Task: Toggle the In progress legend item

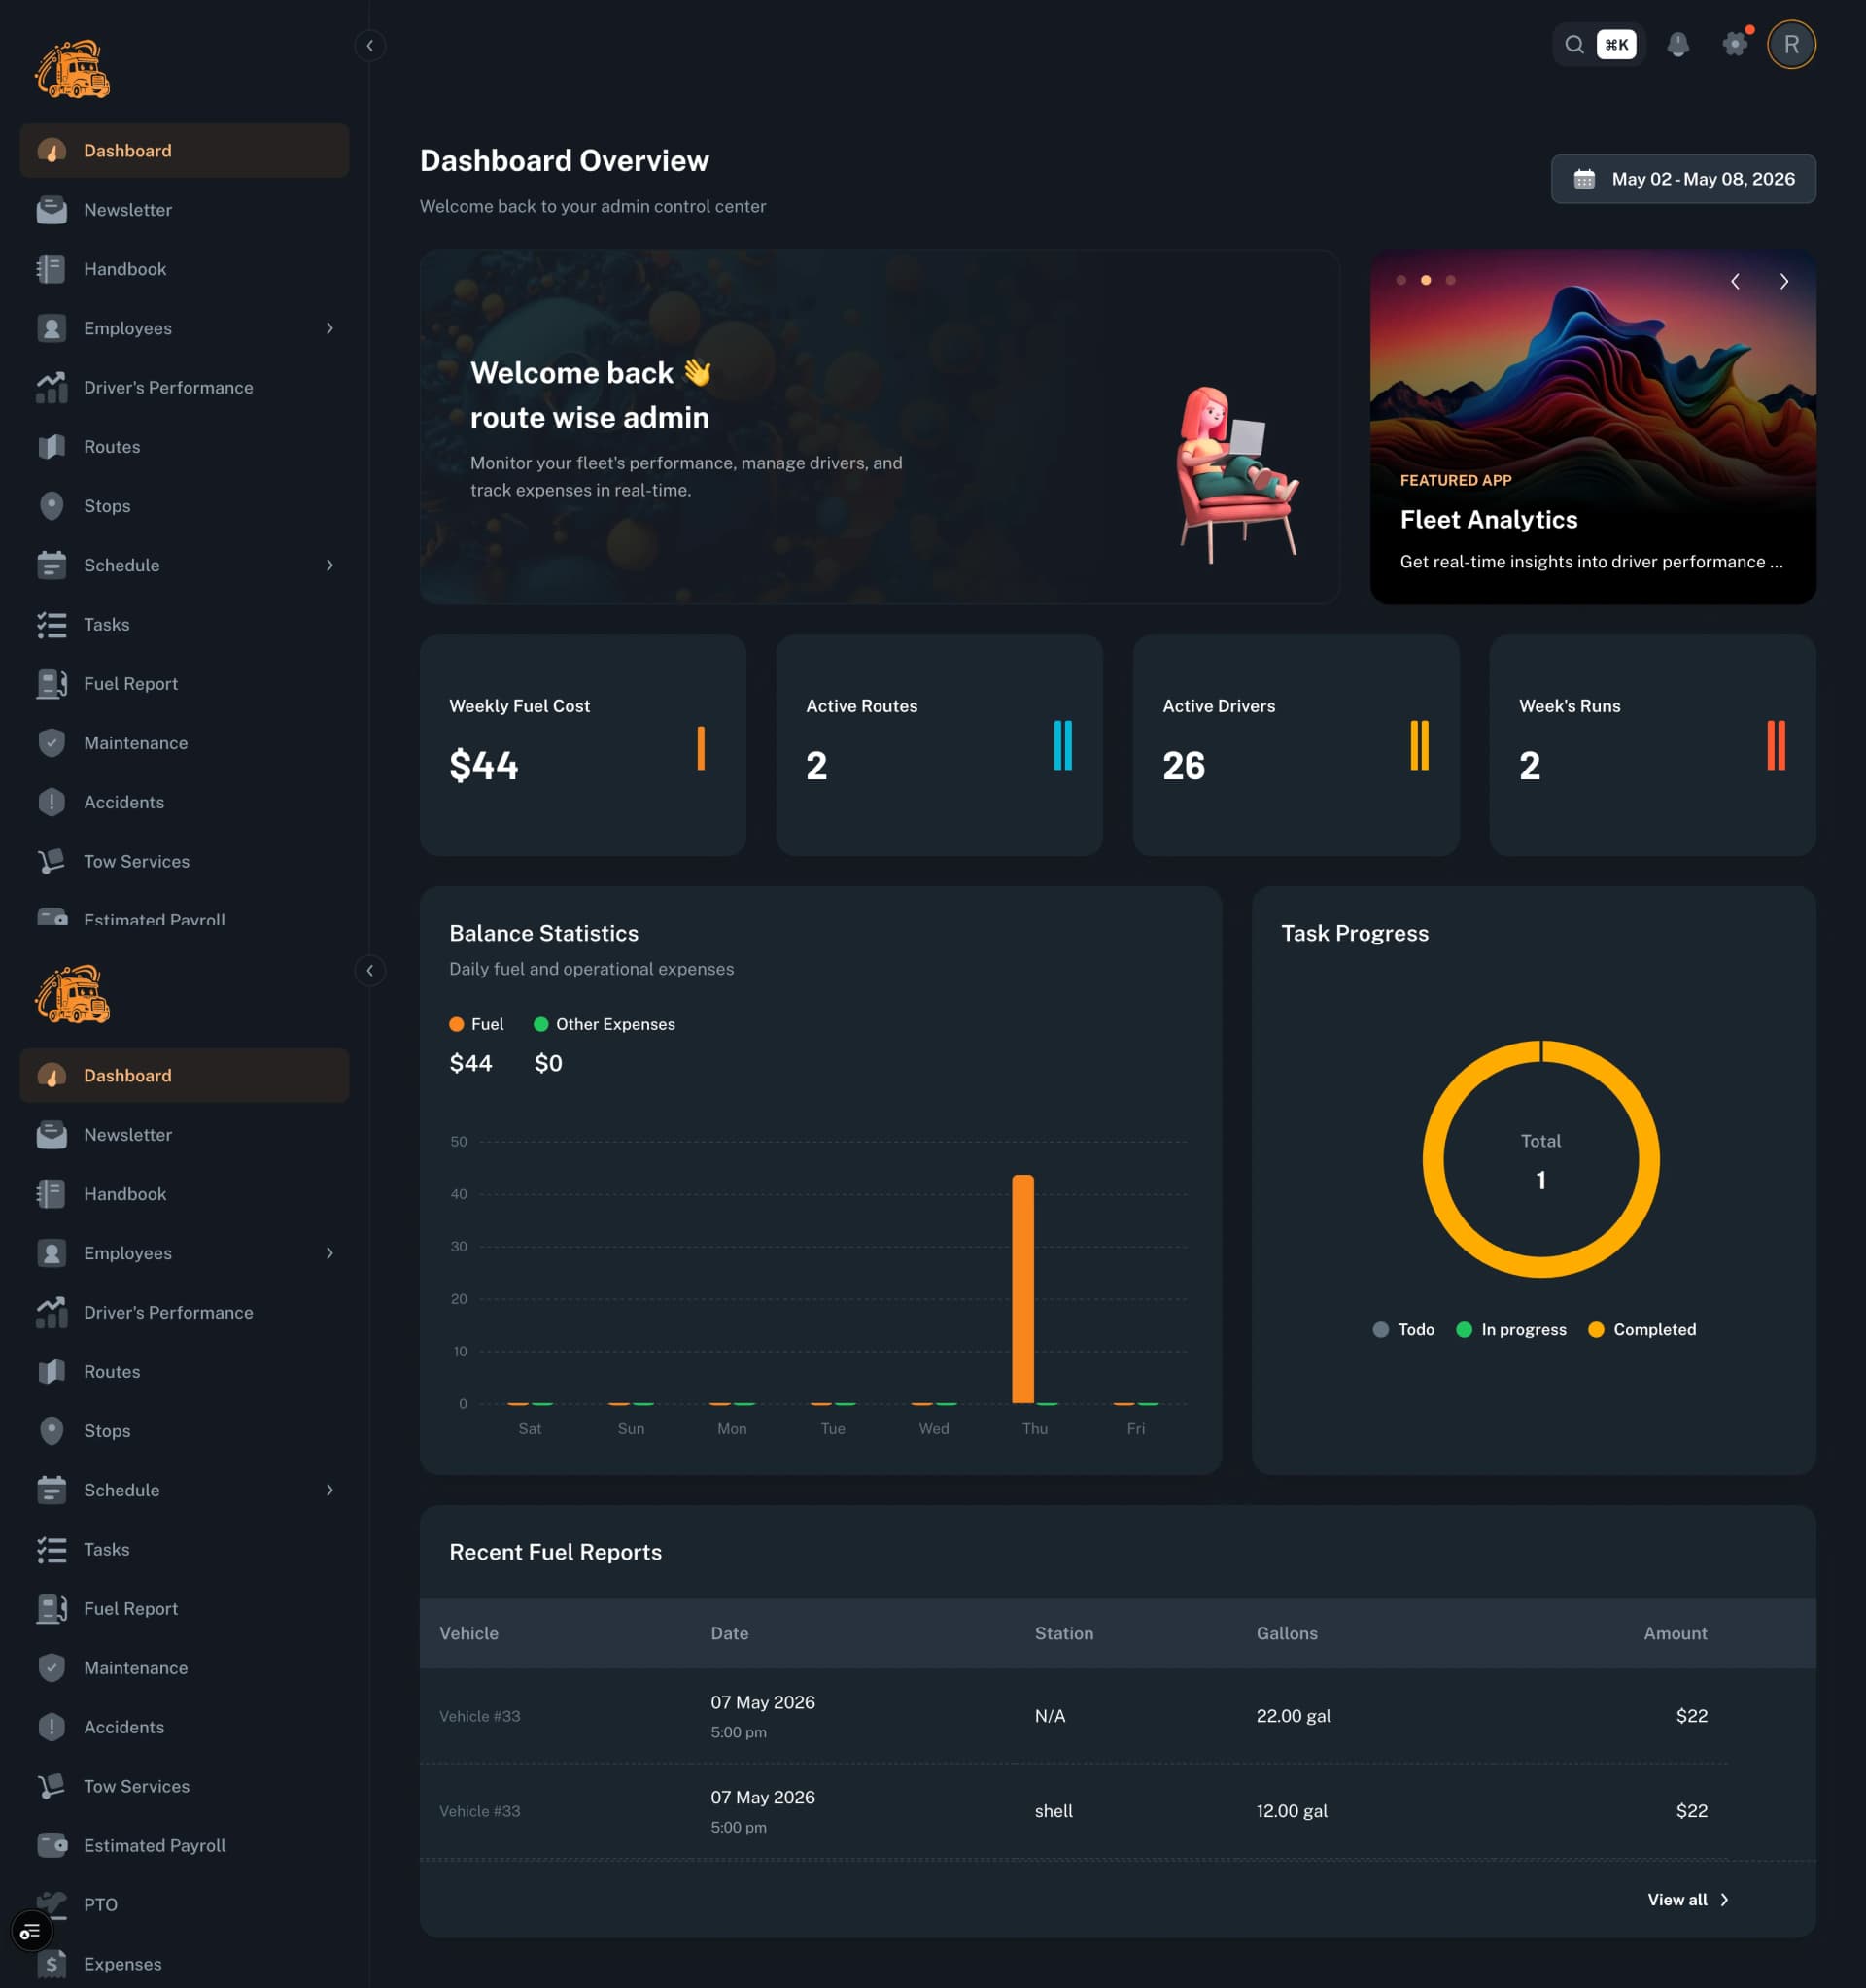Action: tap(1512, 1330)
